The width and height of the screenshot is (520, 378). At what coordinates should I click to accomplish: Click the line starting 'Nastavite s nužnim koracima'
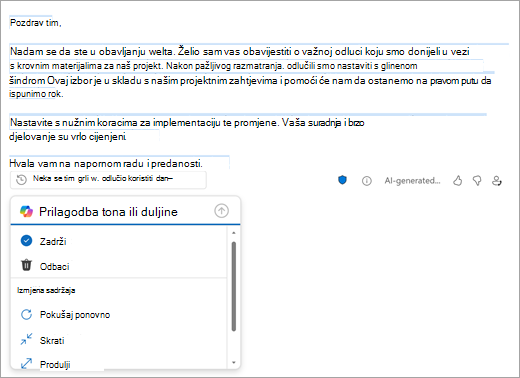click(x=187, y=123)
